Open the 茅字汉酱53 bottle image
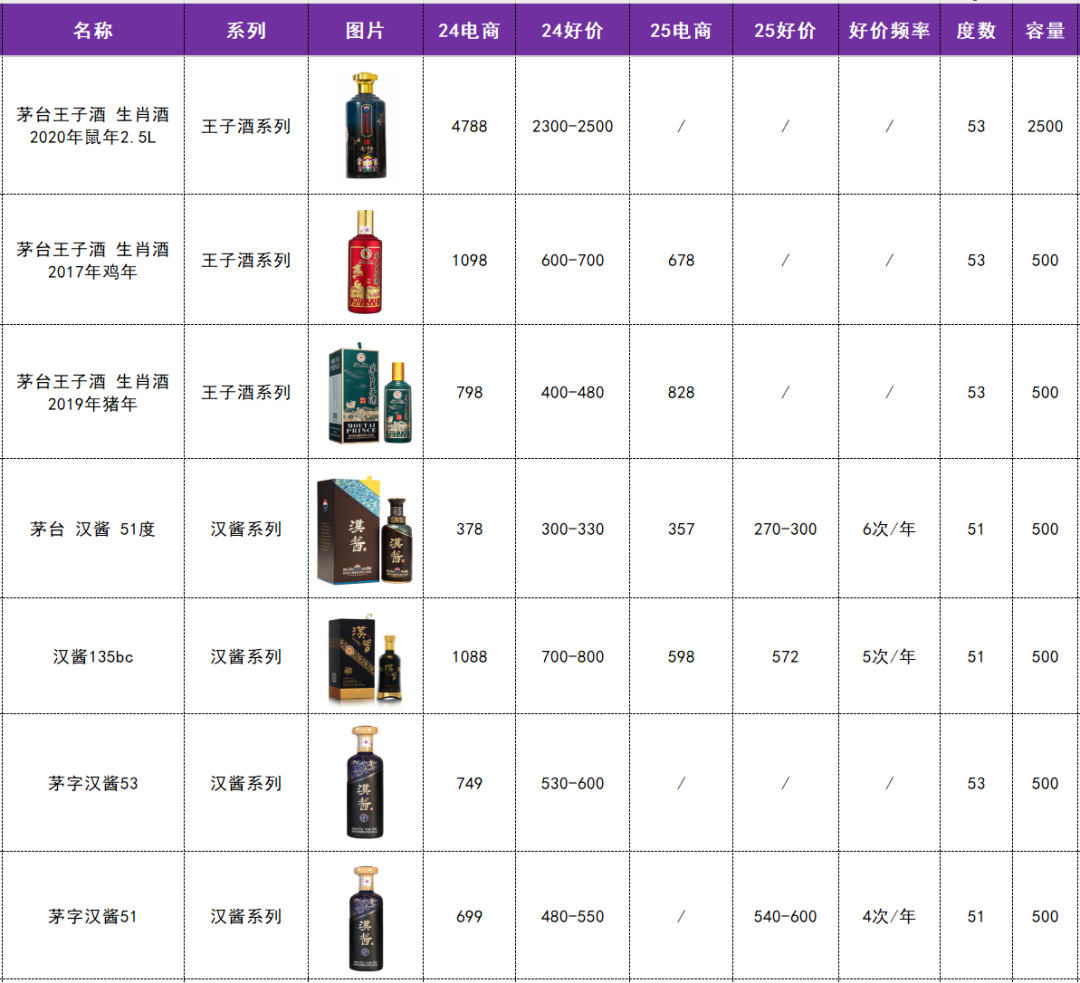This screenshot has height=983, width=1080. click(x=364, y=782)
